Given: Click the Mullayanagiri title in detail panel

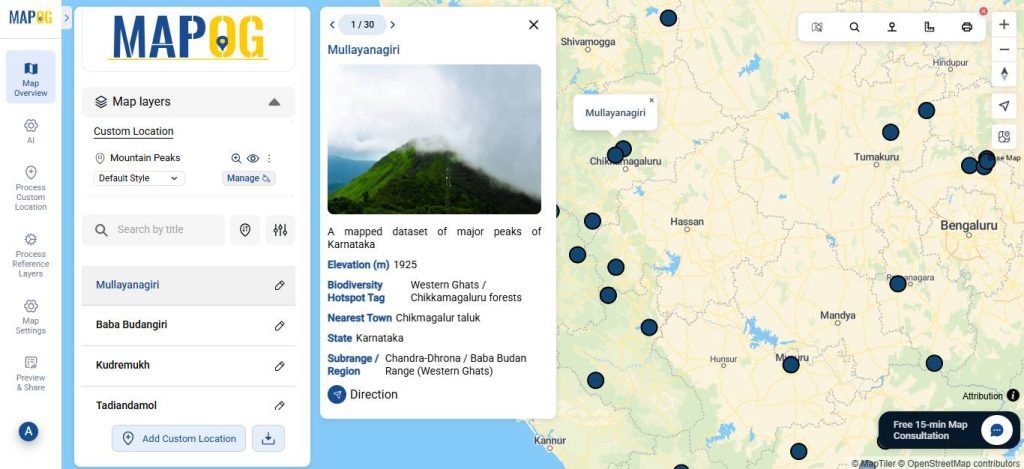Looking at the screenshot, I should 364,50.
